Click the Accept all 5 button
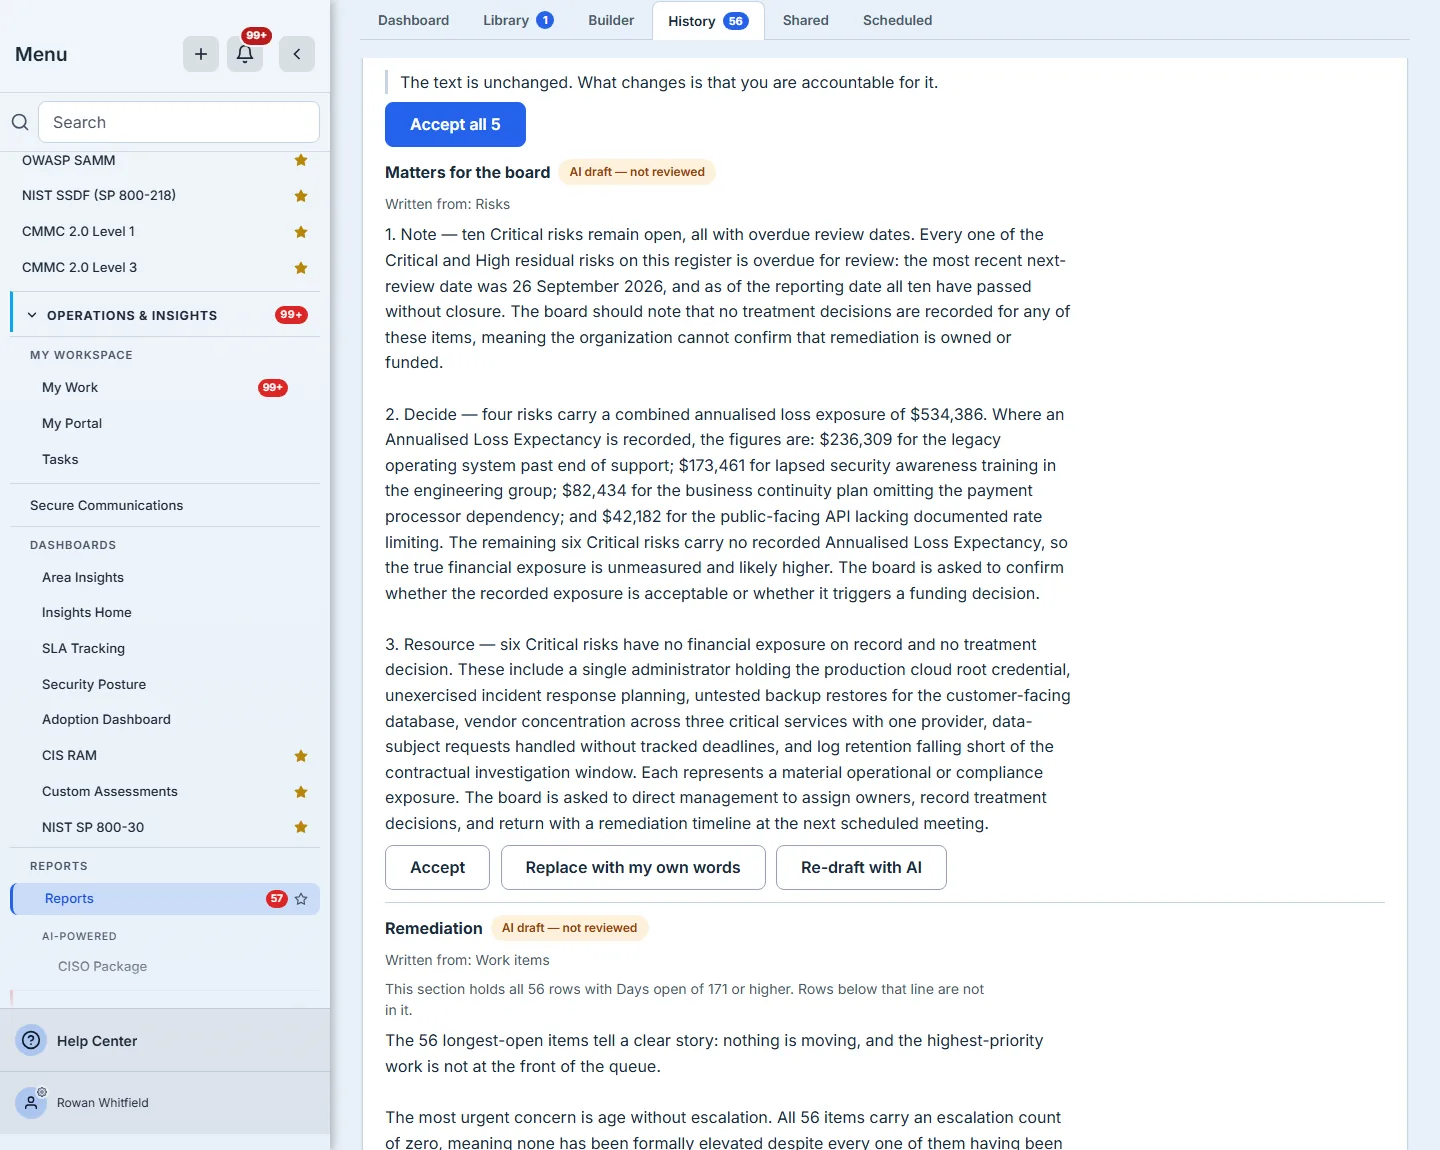1440x1150 pixels. click(x=455, y=125)
